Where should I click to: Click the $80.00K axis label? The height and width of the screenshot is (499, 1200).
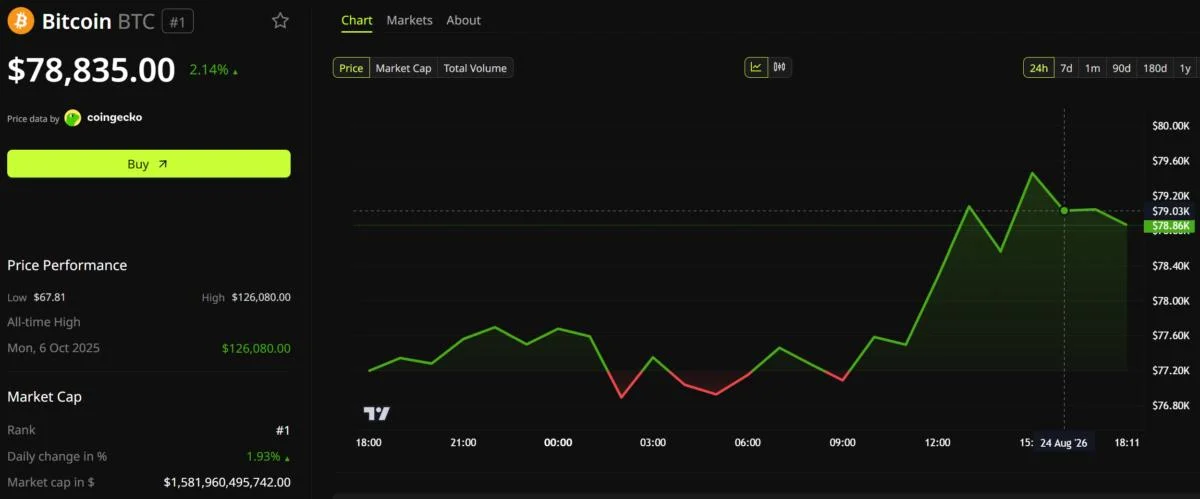(1171, 125)
